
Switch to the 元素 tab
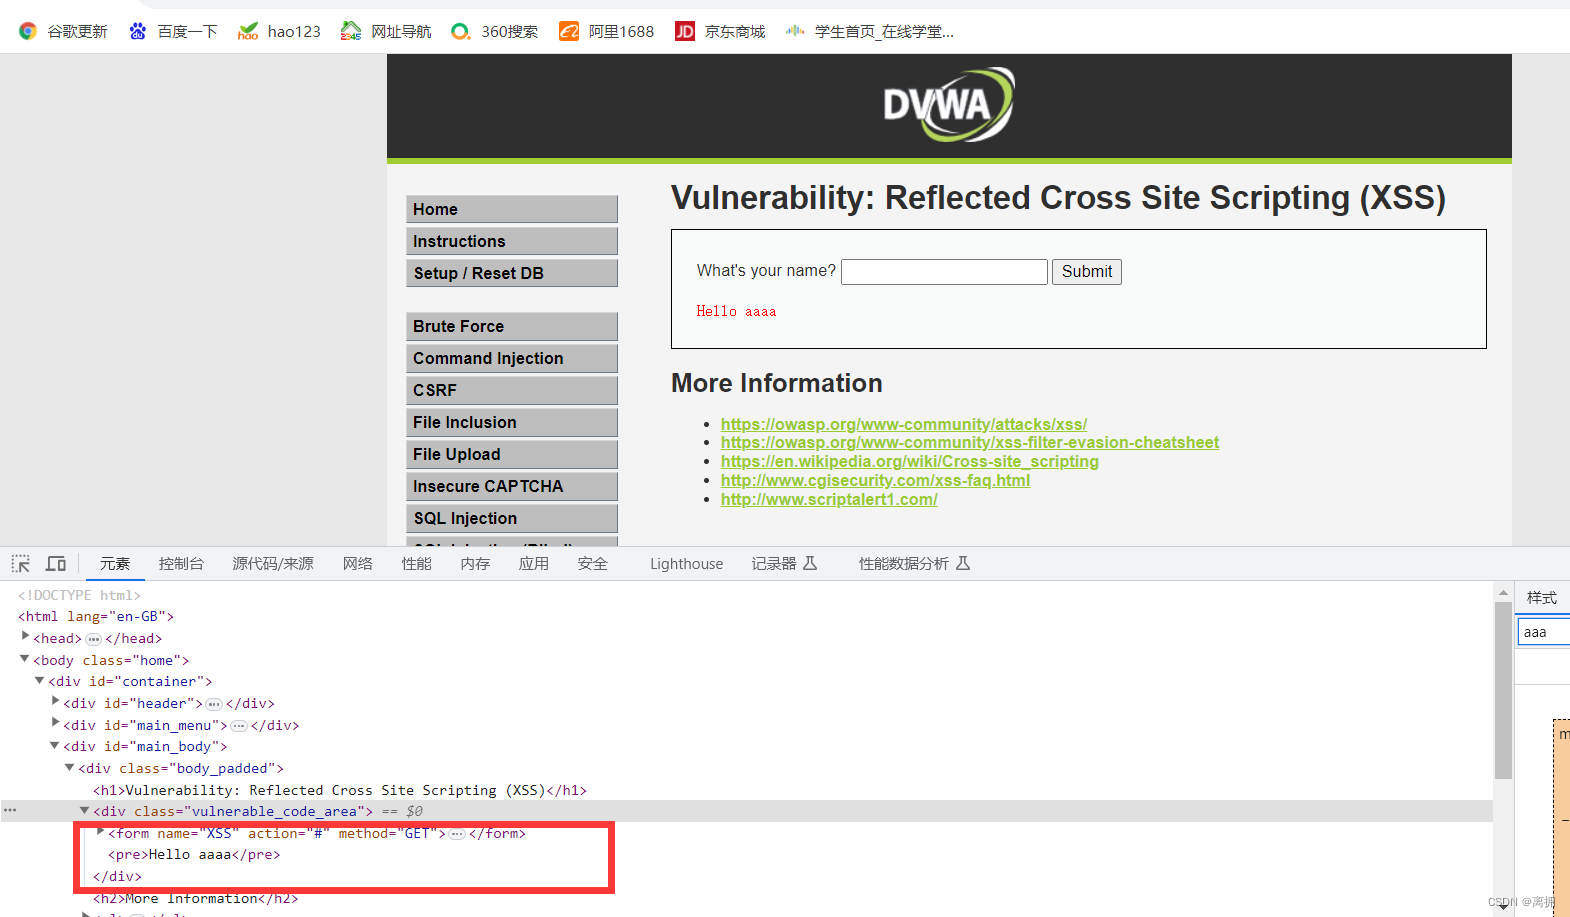click(x=115, y=564)
